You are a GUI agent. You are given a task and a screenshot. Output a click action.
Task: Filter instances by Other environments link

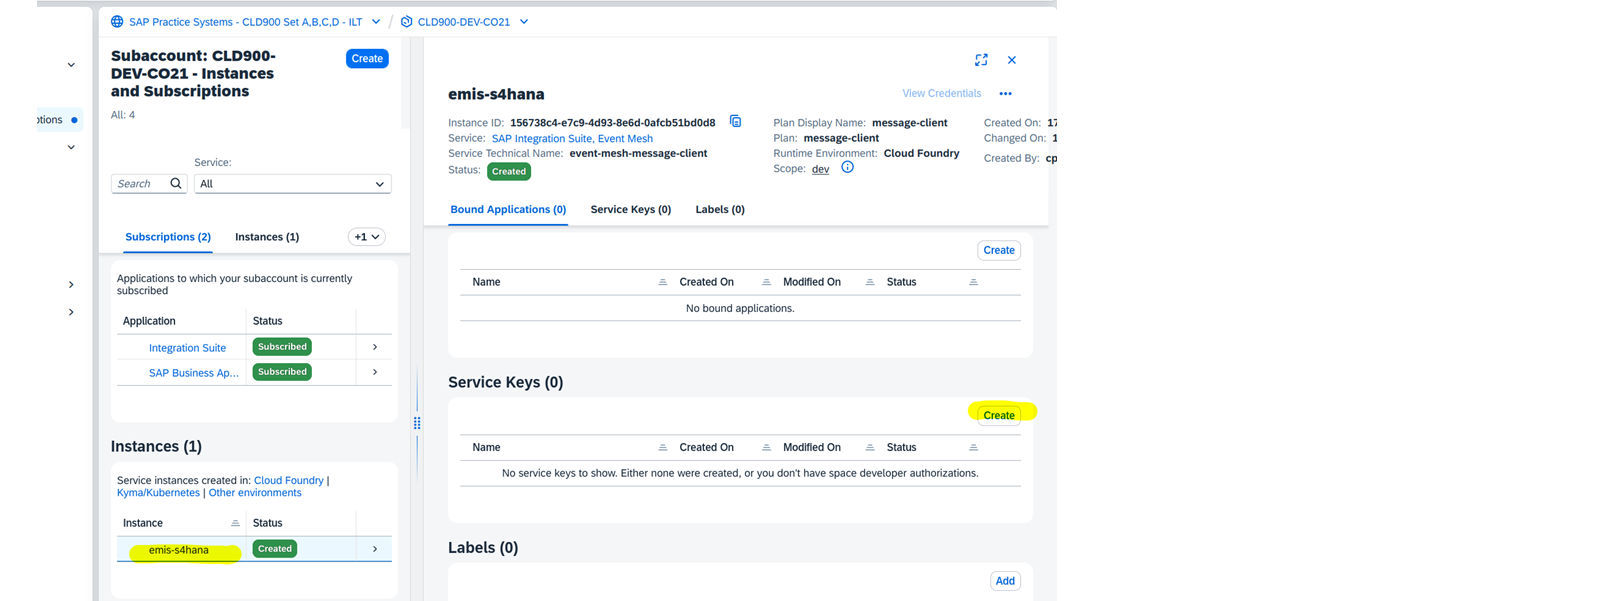[255, 493]
